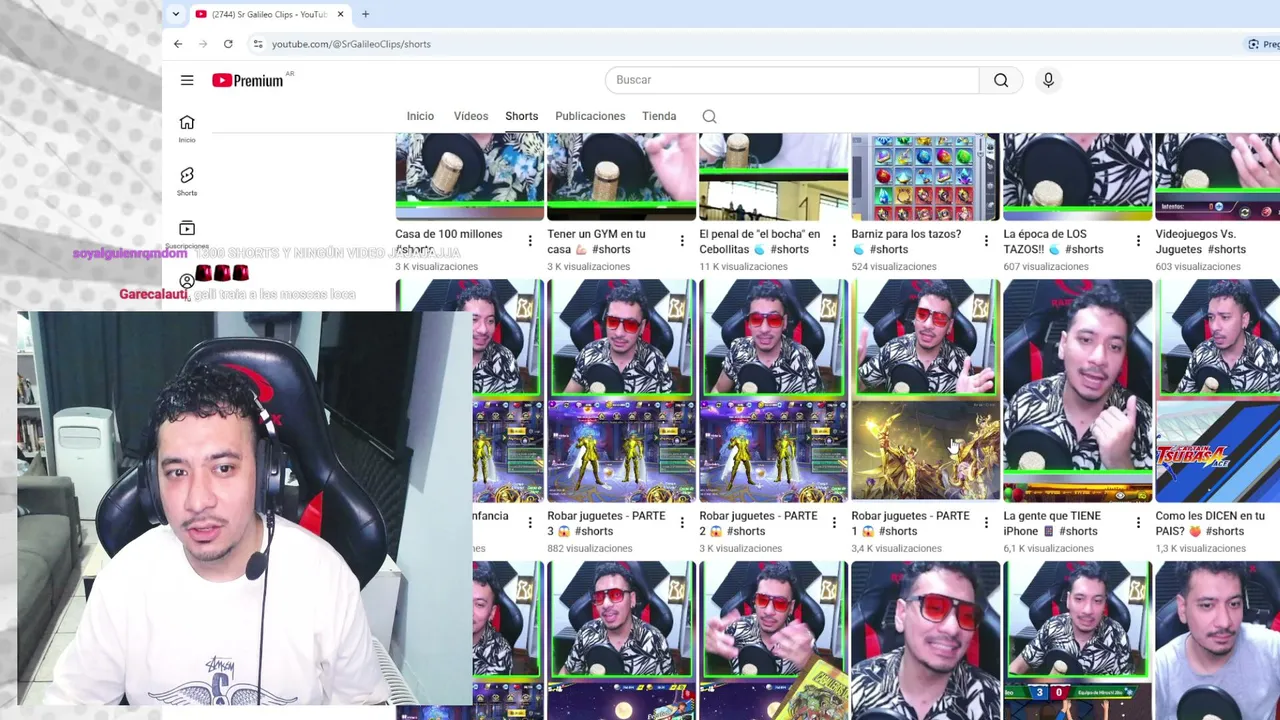The width and height of the screenshot is (1280, 720).
Task: Open more options for "La gente que TIENE iPhone"
Action: click(1138, 523)
